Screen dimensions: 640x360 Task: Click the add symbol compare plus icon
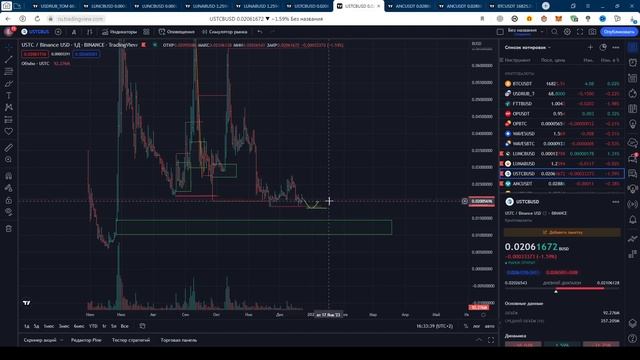pyautogui.click(x=58, y=32)
